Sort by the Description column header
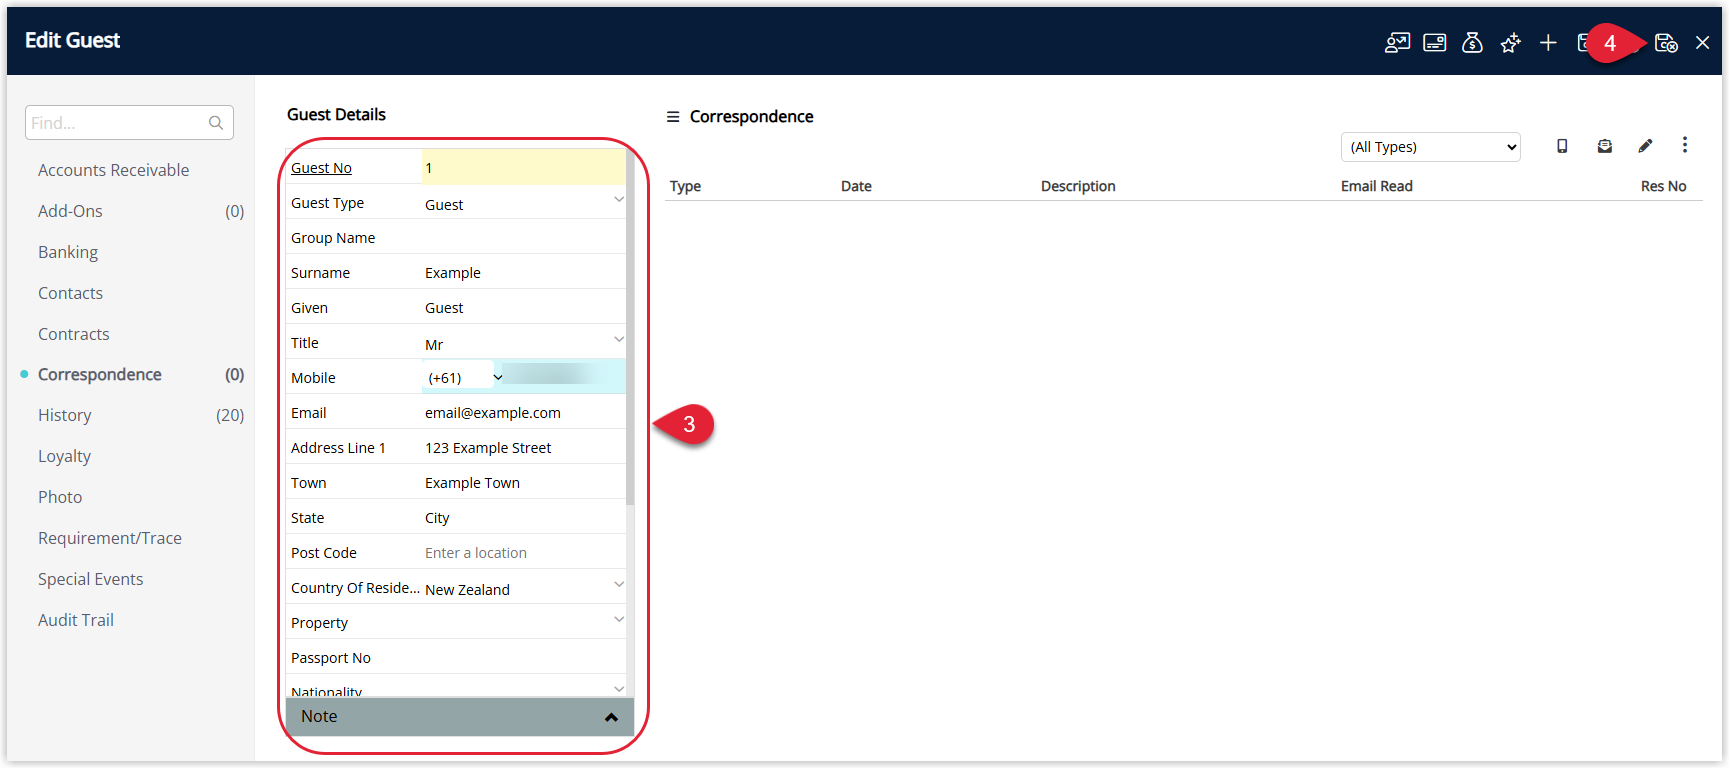1730x769 pixels. click(1078, 186)
